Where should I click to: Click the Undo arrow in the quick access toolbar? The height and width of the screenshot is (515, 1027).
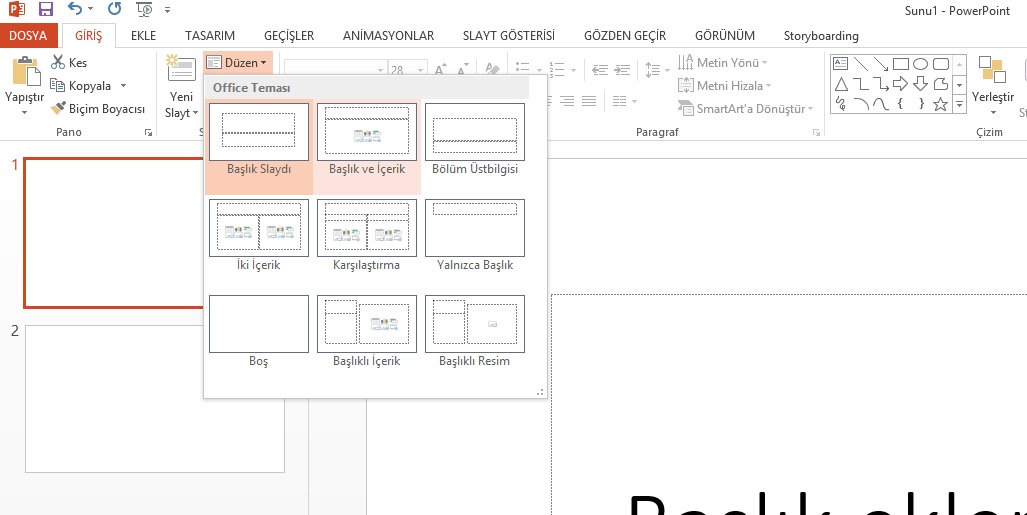pos(75,9)
